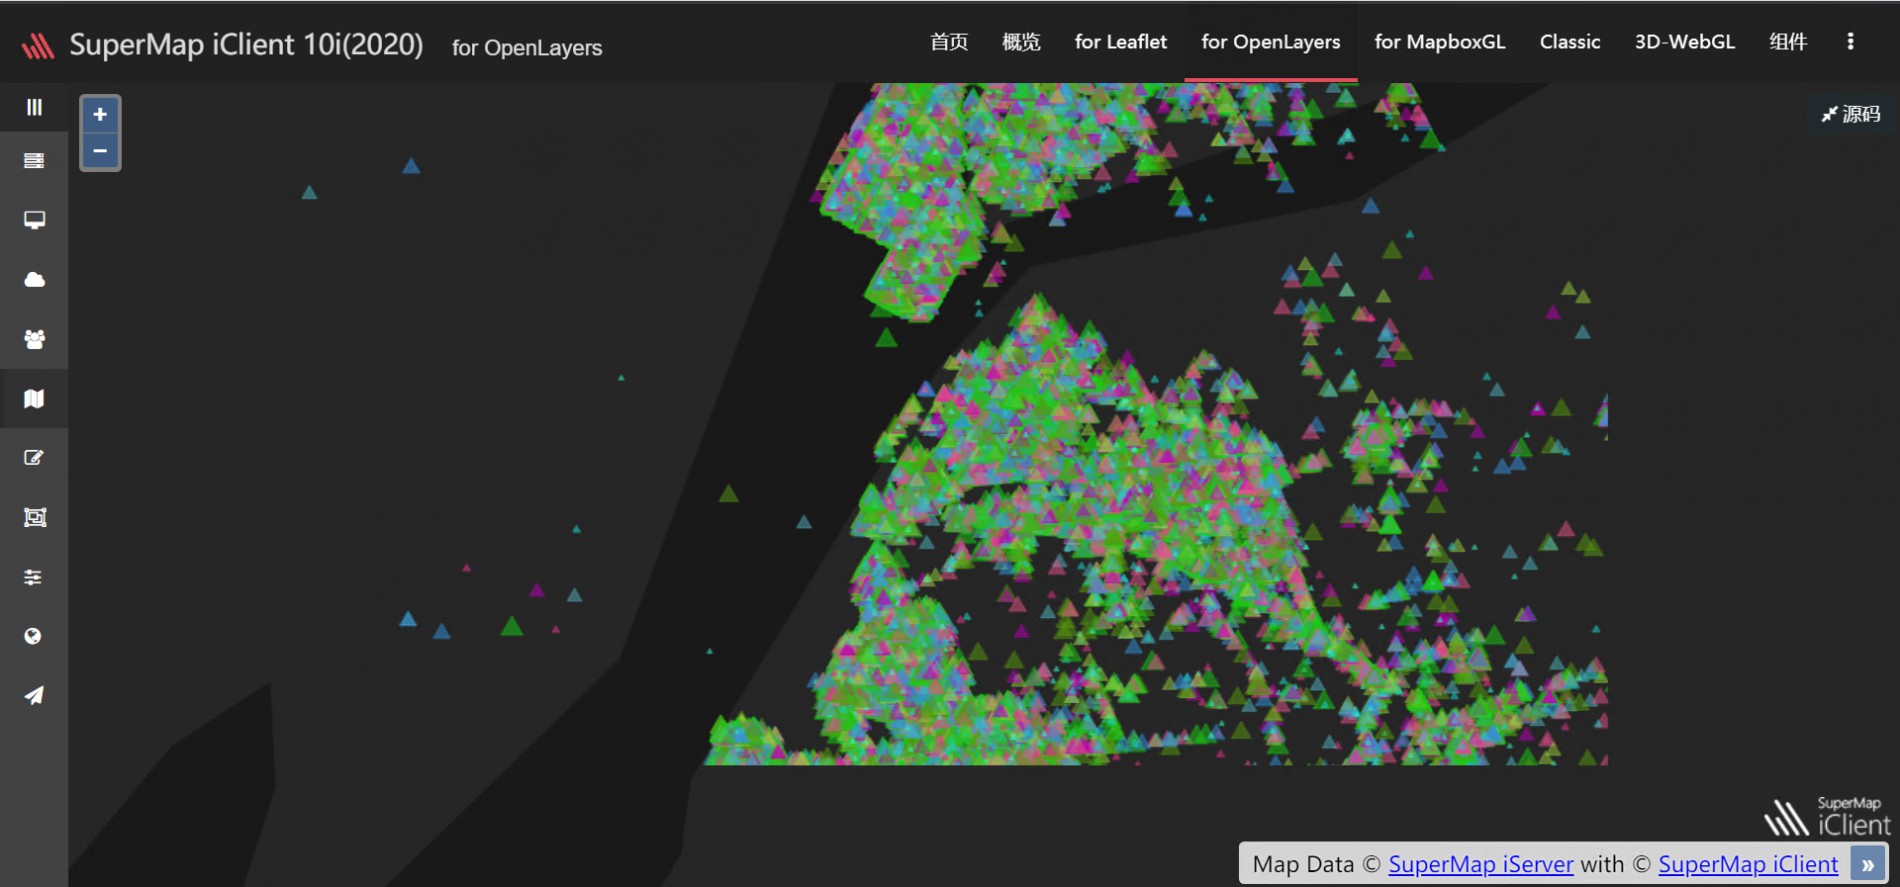Switch to Classic tab

coord(1569,42)
